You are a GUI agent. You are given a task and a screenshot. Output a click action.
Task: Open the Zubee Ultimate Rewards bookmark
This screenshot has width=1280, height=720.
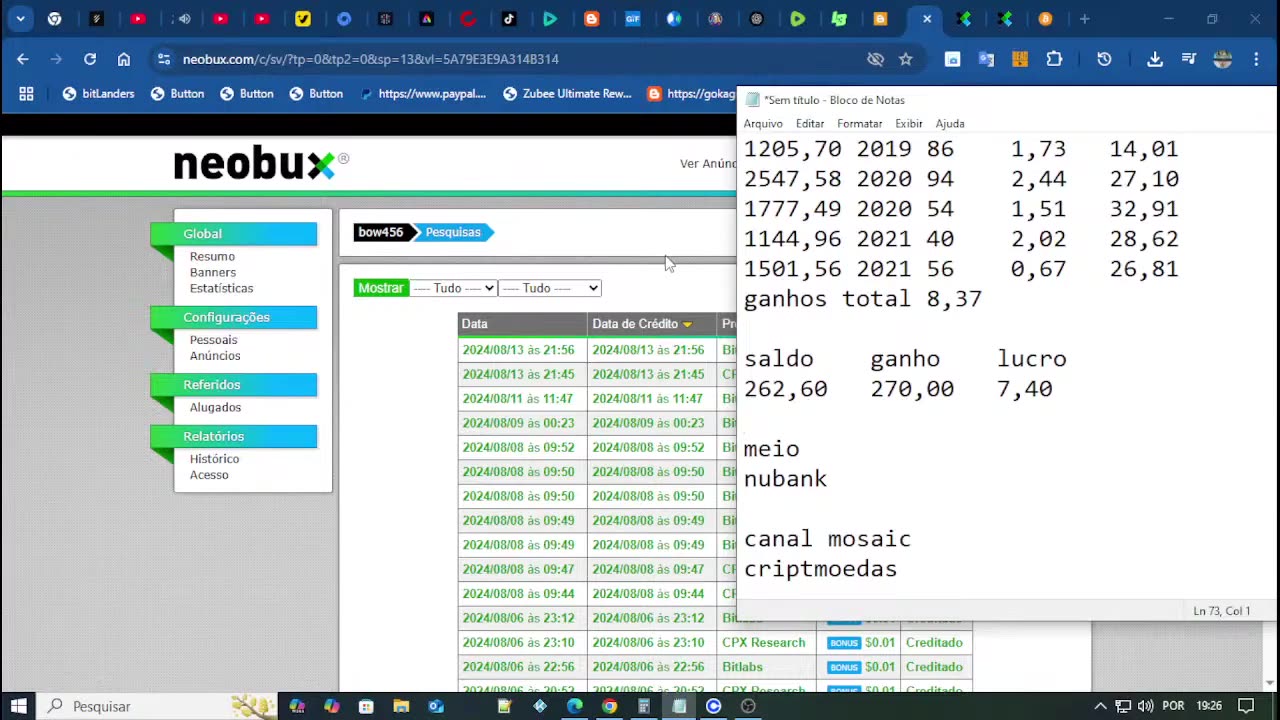pos(567,94)
